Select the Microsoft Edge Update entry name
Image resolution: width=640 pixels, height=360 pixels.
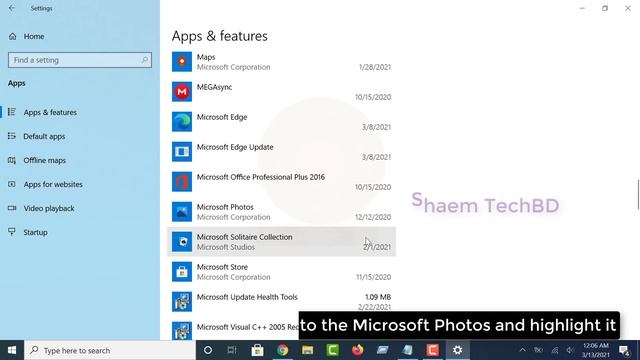[x=235, y=147]
